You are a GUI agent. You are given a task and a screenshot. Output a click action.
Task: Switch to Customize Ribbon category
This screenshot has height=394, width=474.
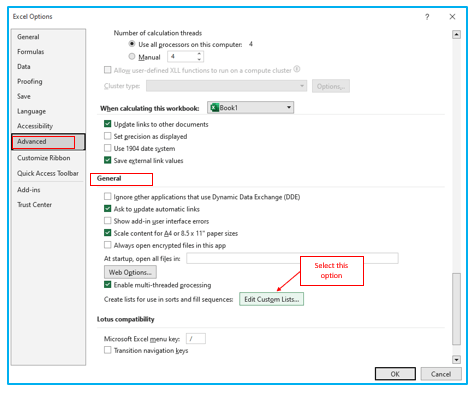click(44, 158)
